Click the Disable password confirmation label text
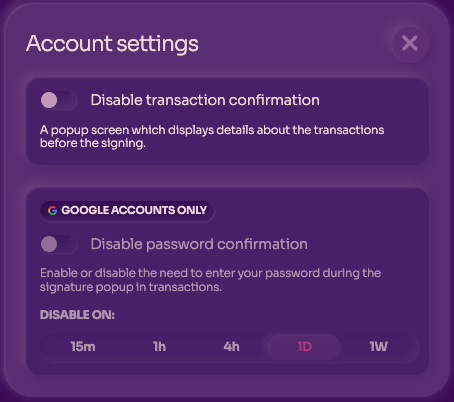This screenshot has height=402, width=454. point(199,244)
